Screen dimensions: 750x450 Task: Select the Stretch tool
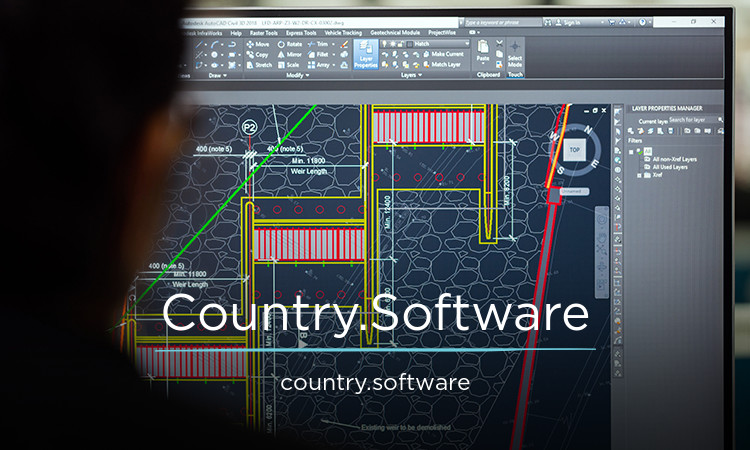click(x=259, y=65)
